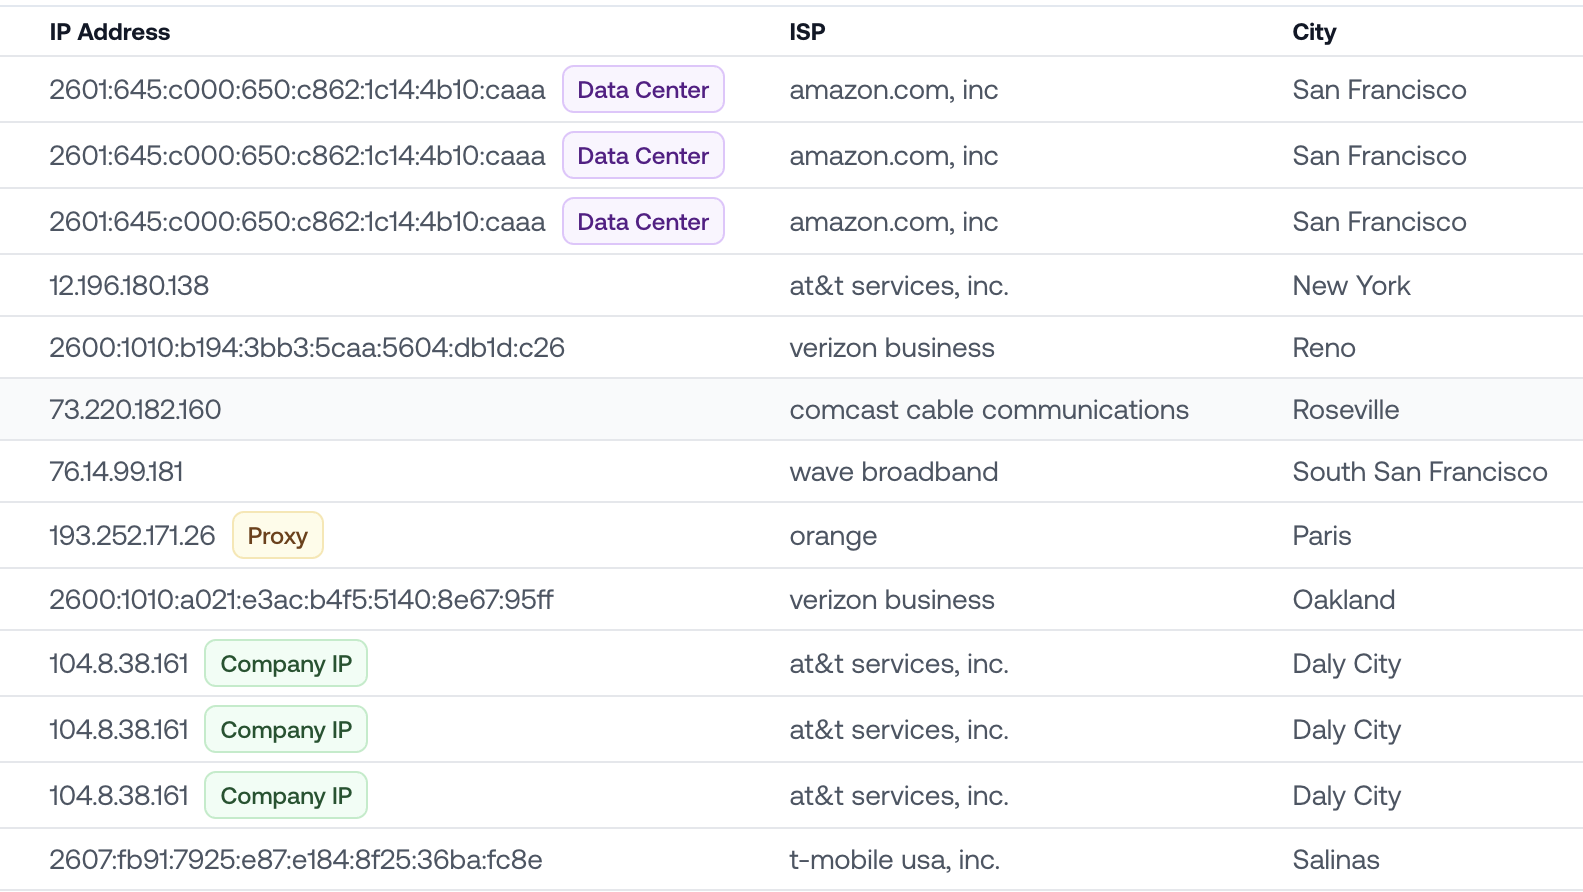This screenshot has width=1583, height=892.
Task: Click the last Company IP badge
Action: (x=286, y=796)
